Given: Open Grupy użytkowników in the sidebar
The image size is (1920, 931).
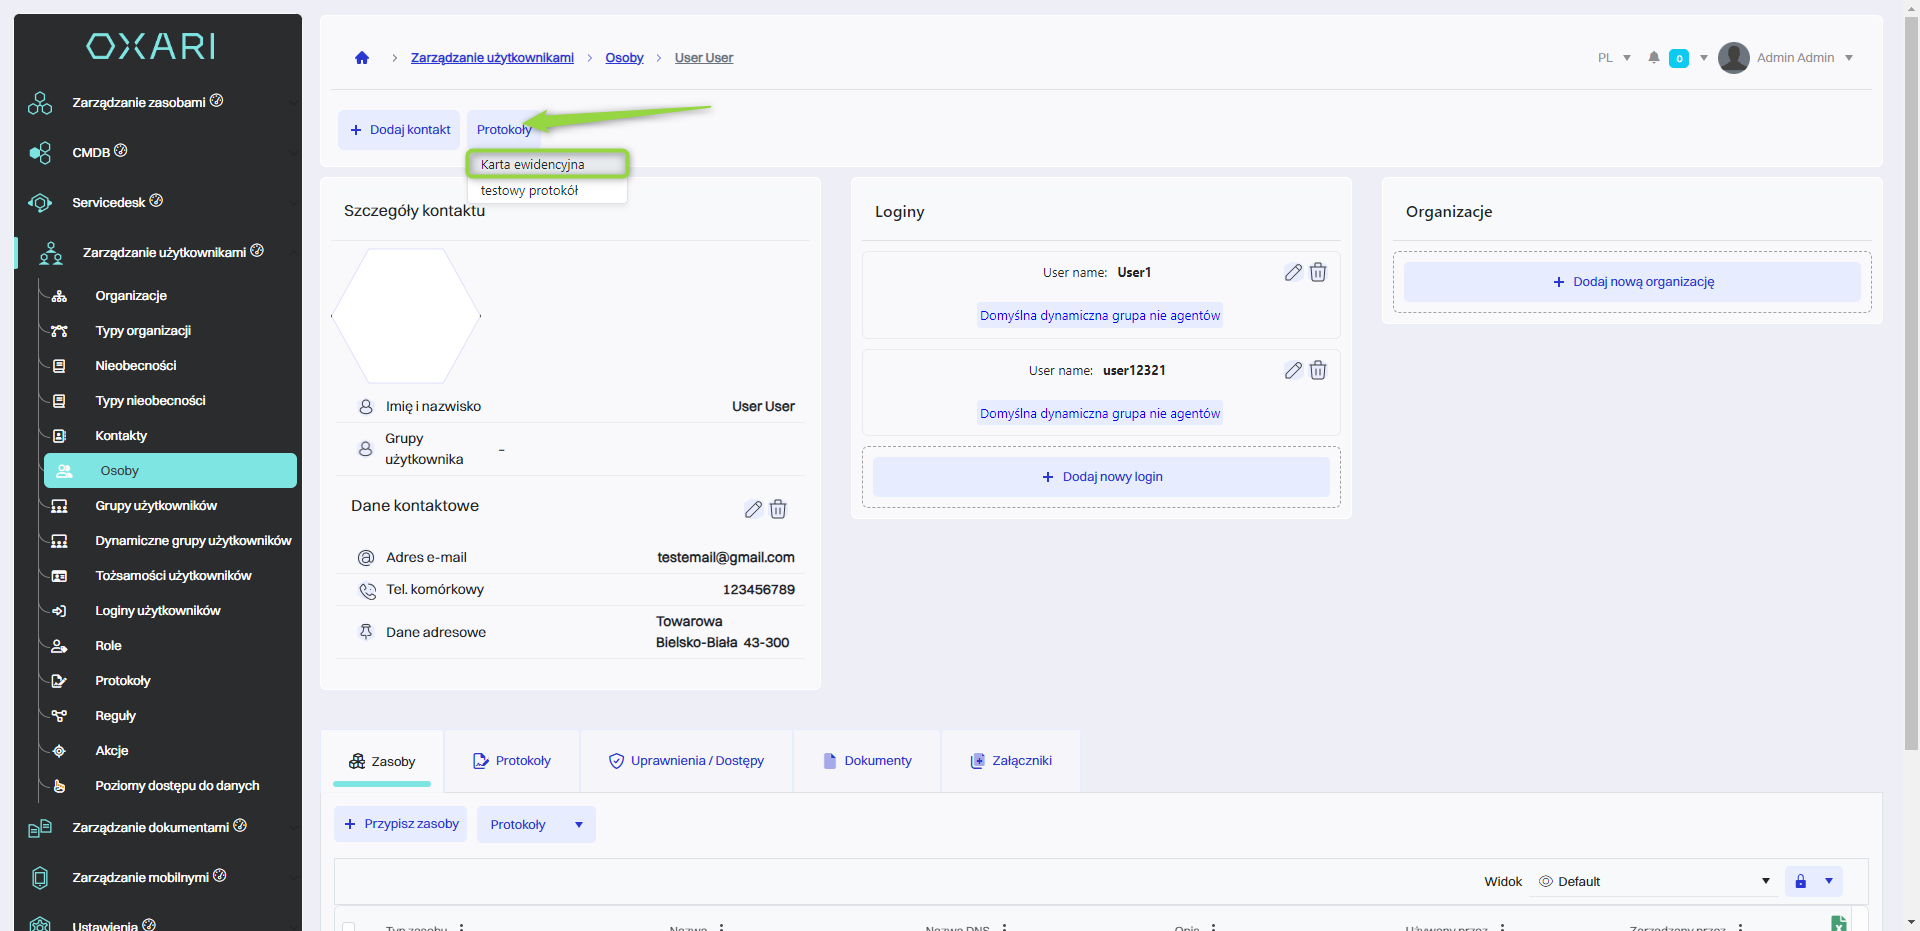Looking at the screenshot, I should [156, 506].
